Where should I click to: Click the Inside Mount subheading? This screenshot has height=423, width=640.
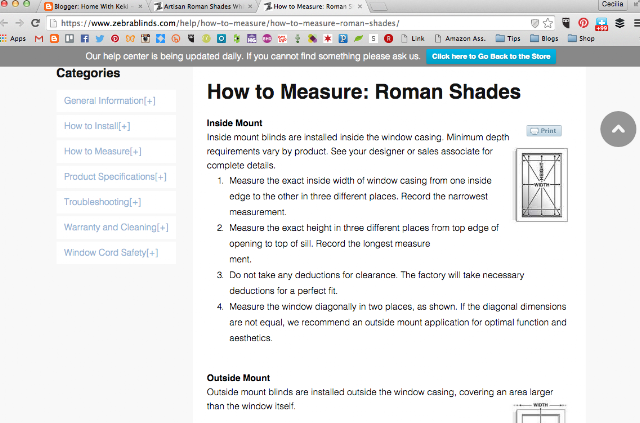coord(234,123)
